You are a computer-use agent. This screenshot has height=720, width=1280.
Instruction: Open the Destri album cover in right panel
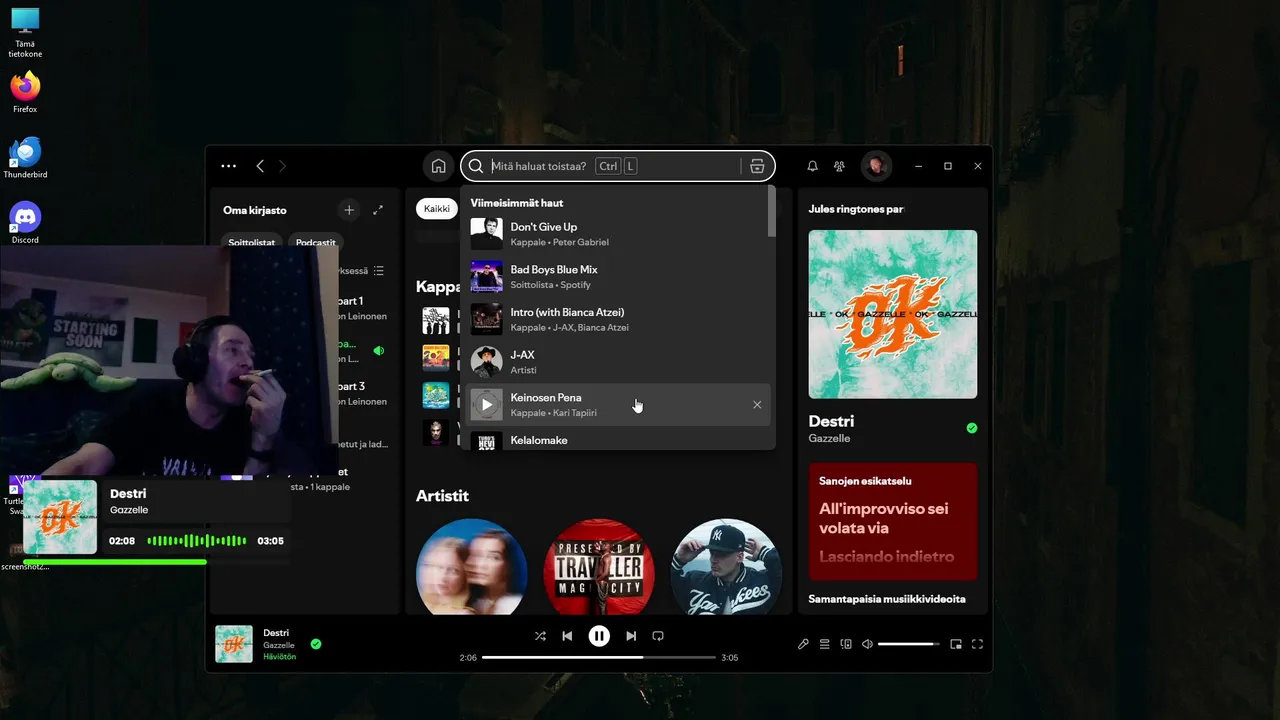(x=893, y=314)
